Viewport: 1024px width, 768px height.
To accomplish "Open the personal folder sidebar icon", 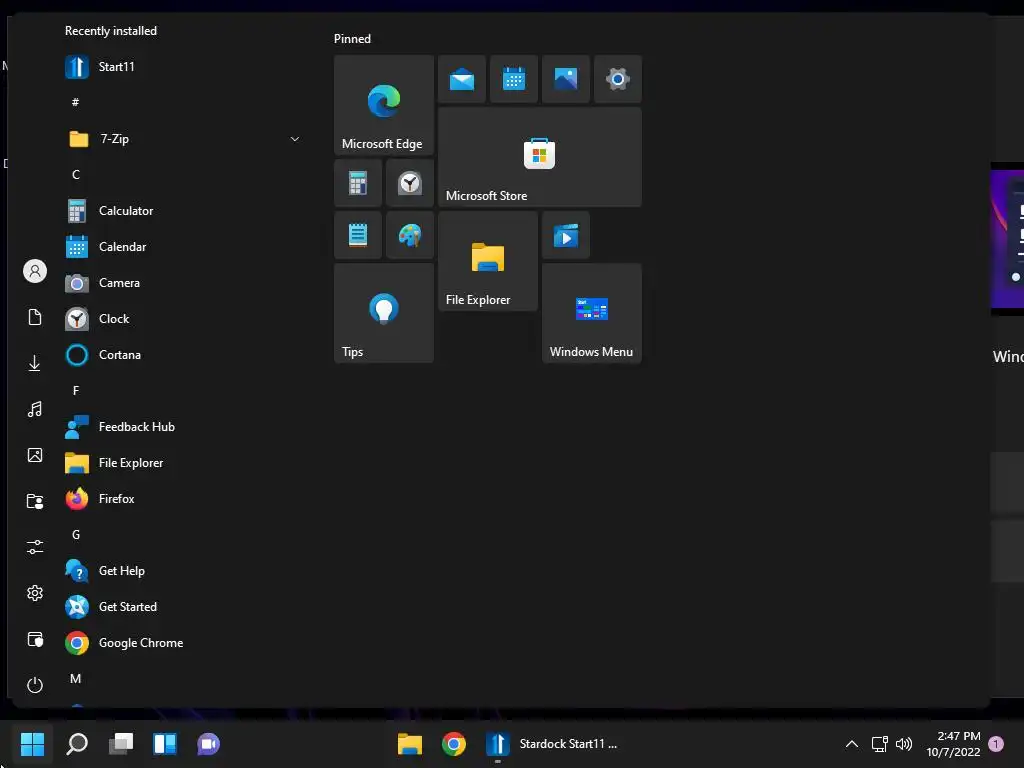I will [x=35, y=501].
